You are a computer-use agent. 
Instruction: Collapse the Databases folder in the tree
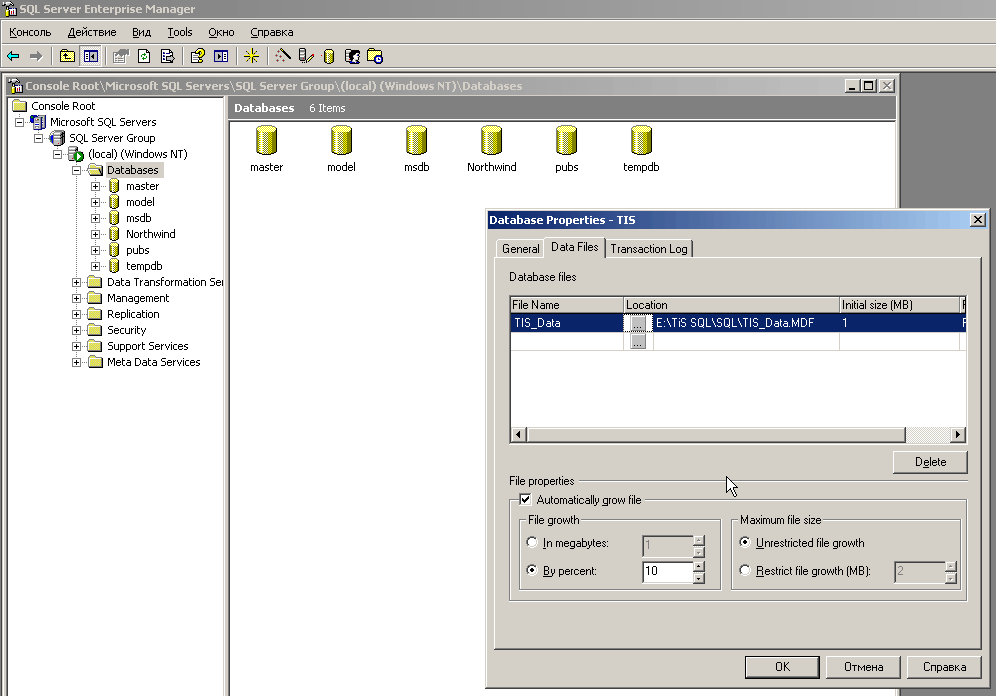click(77, 170)
